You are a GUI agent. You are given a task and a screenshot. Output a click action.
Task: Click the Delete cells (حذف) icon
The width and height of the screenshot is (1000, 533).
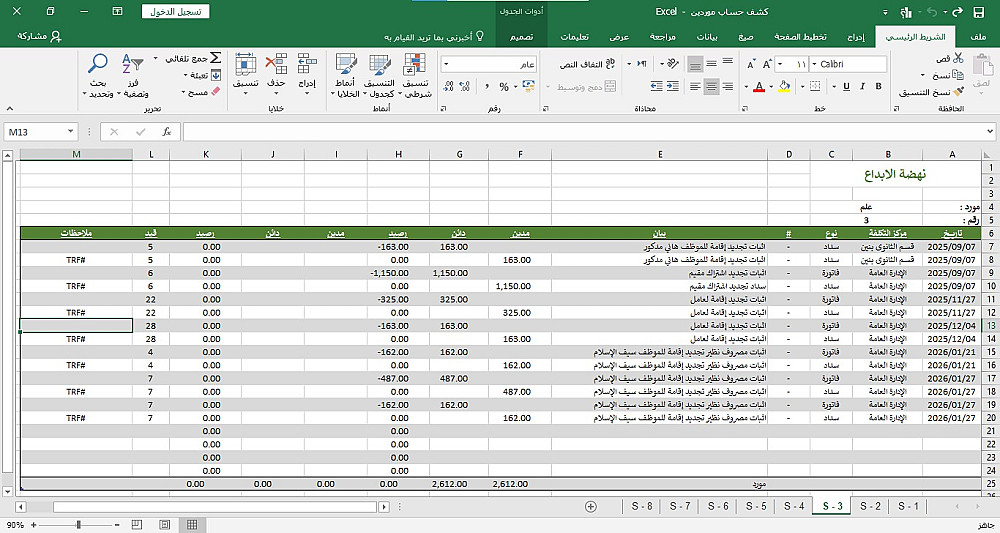[277, 64]
